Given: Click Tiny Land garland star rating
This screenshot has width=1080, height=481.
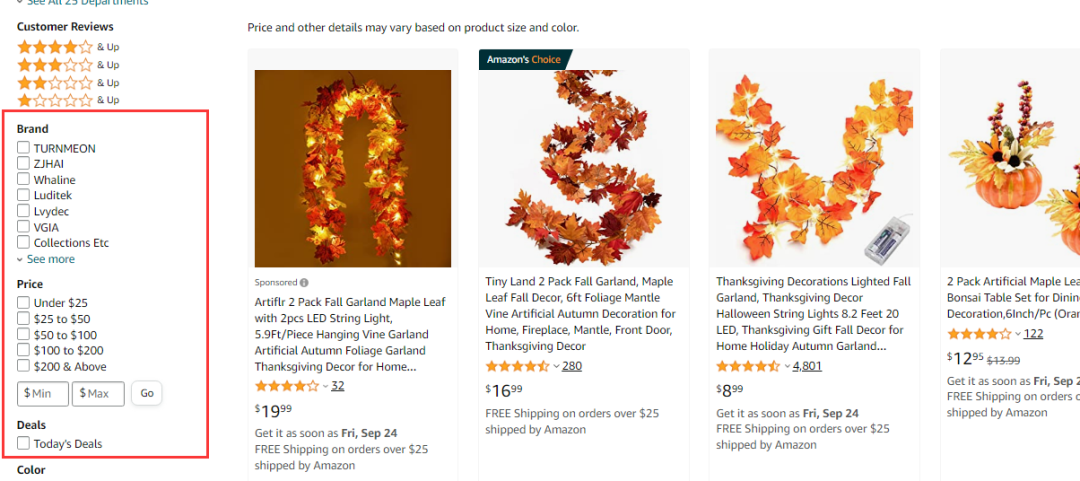Looking at the screenshot, I should click(x=517, y=366).
